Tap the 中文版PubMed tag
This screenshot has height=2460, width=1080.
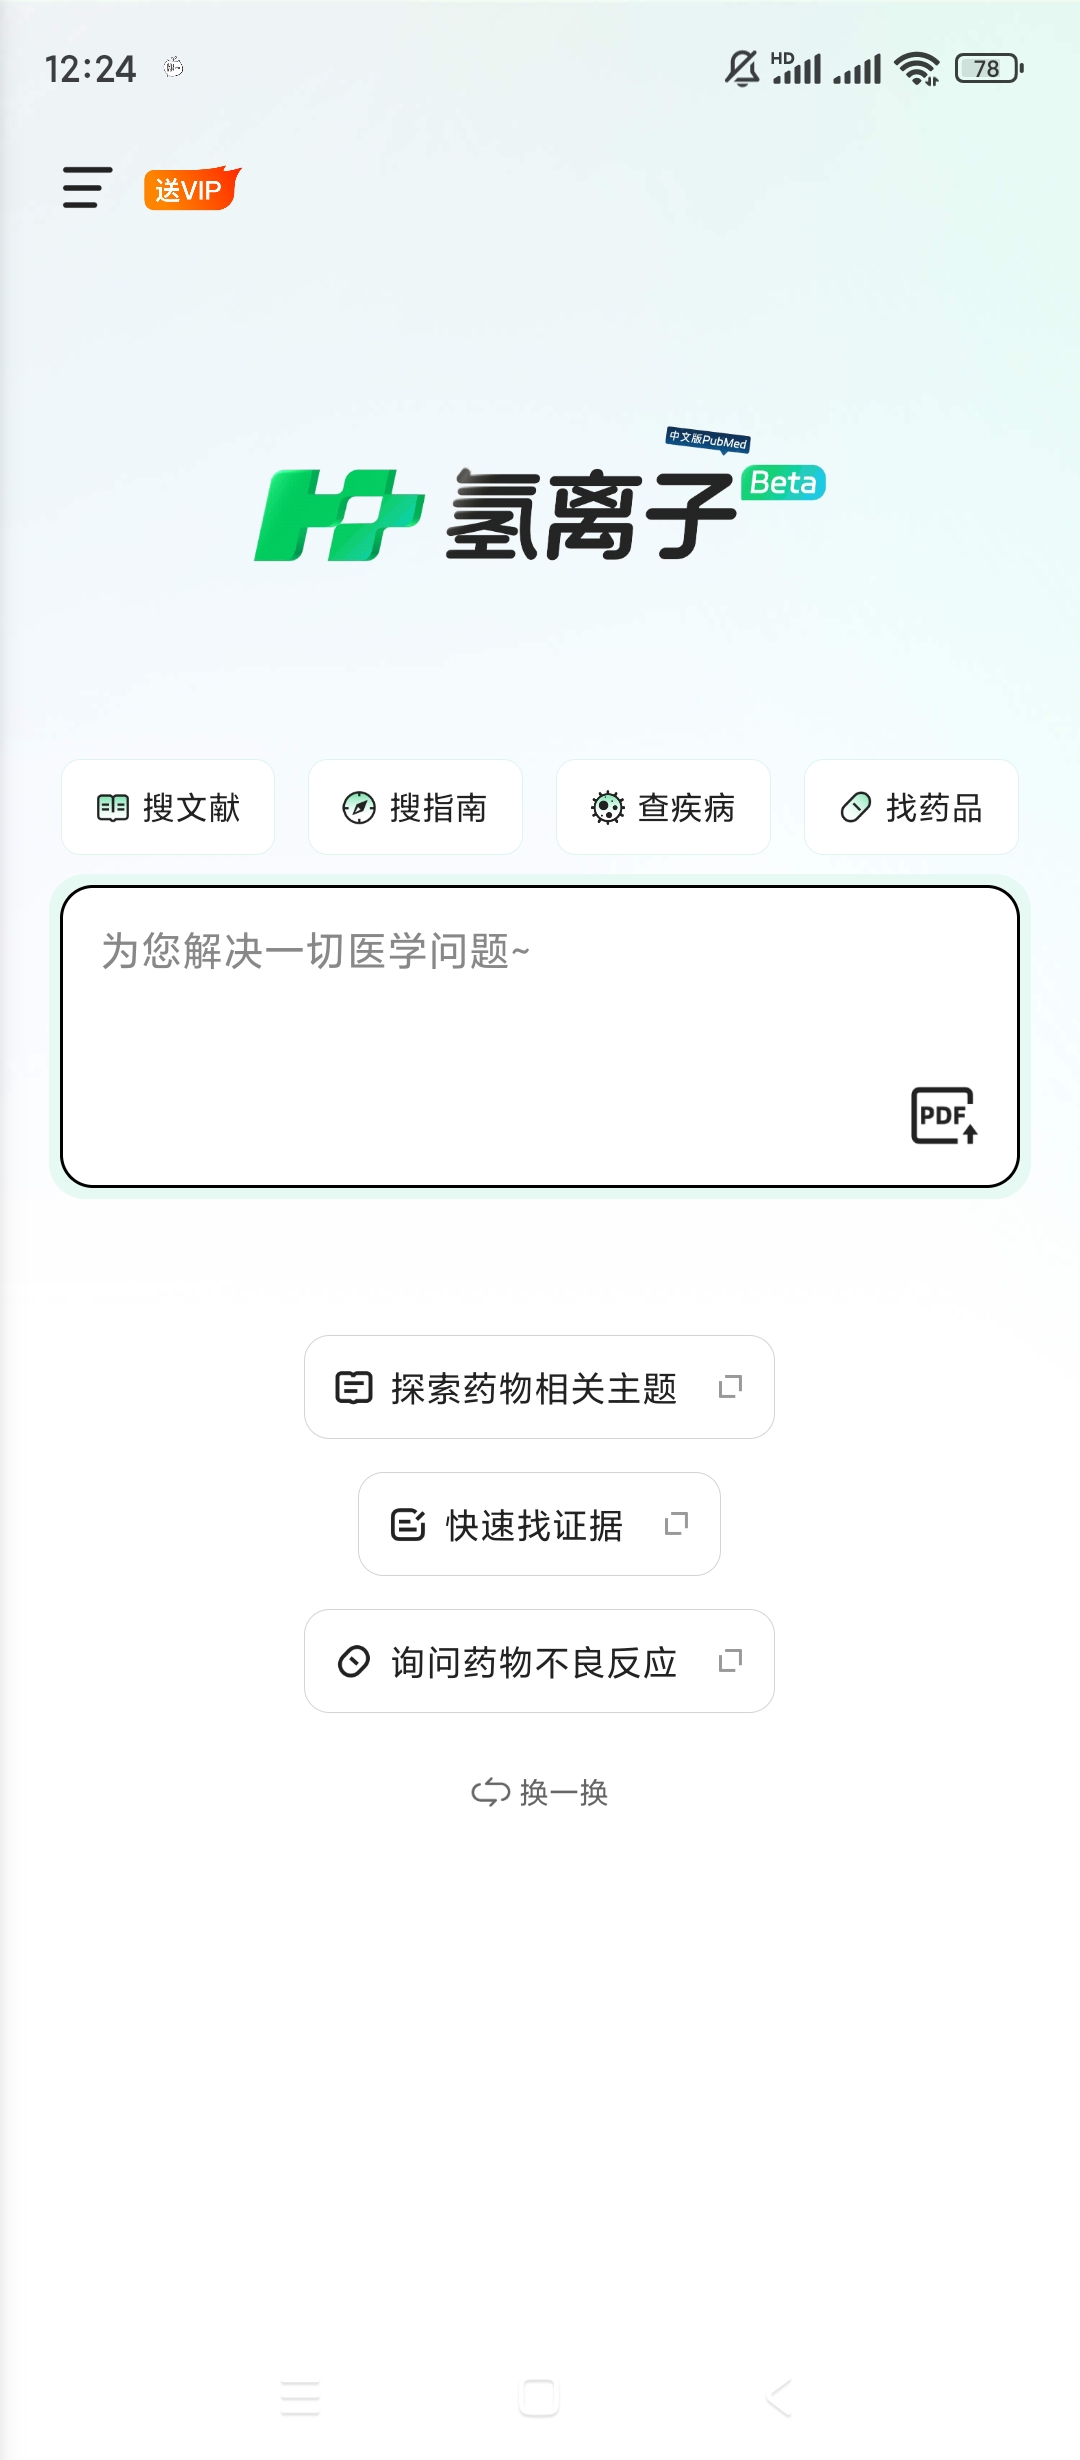pyautogui.click(x=708, y=440)
